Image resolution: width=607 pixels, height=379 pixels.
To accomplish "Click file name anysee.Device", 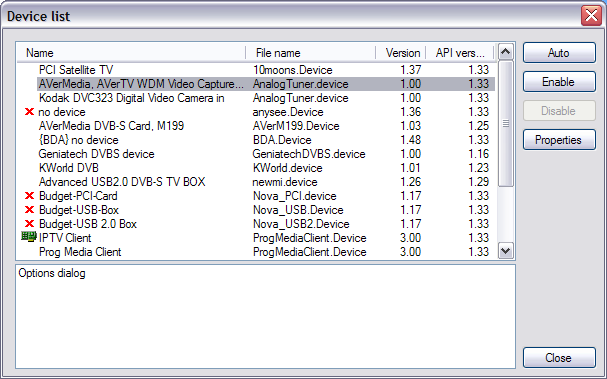I will tap(288, 112).
